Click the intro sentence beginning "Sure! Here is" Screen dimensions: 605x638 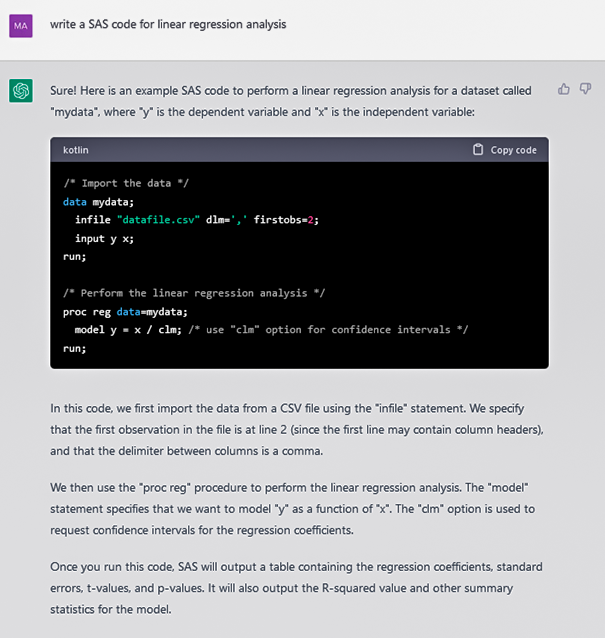(291, 101)
